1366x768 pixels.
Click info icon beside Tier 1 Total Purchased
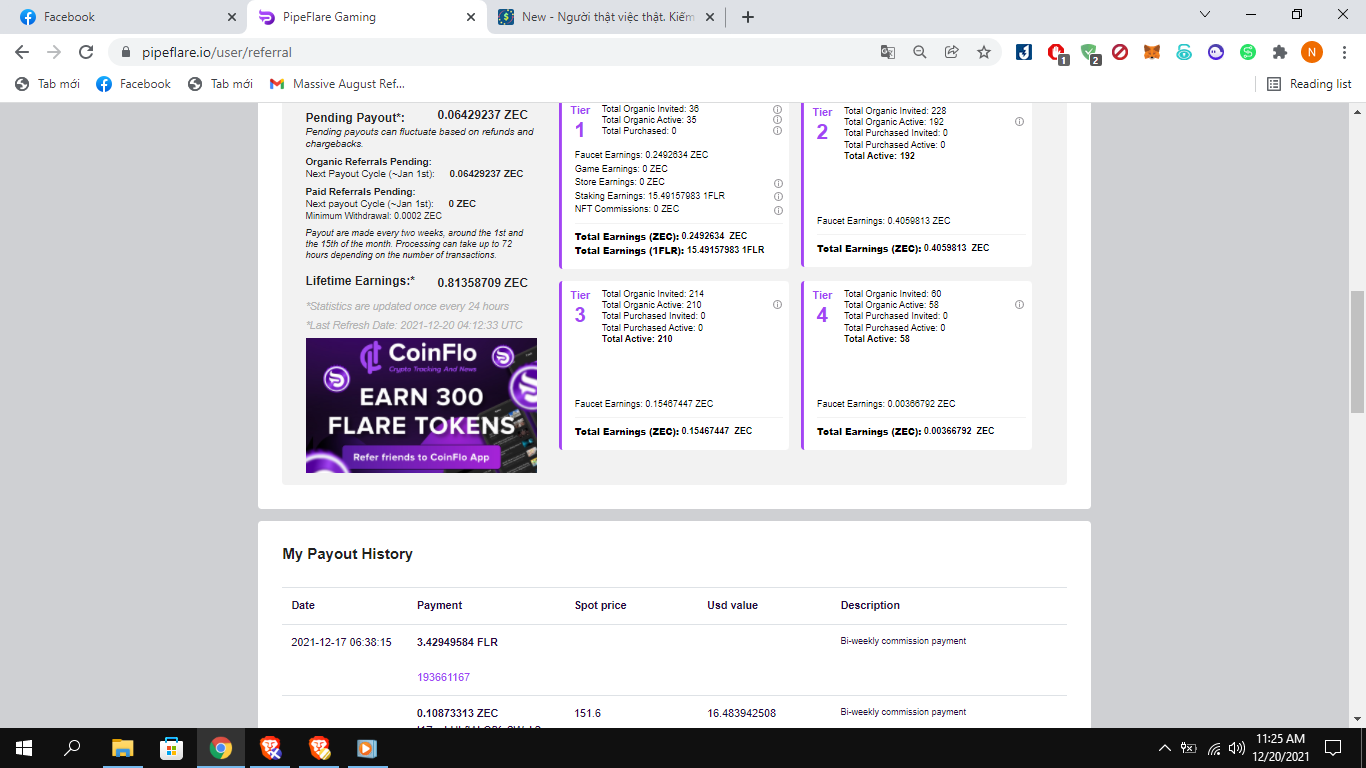click(x=777, y=131)
